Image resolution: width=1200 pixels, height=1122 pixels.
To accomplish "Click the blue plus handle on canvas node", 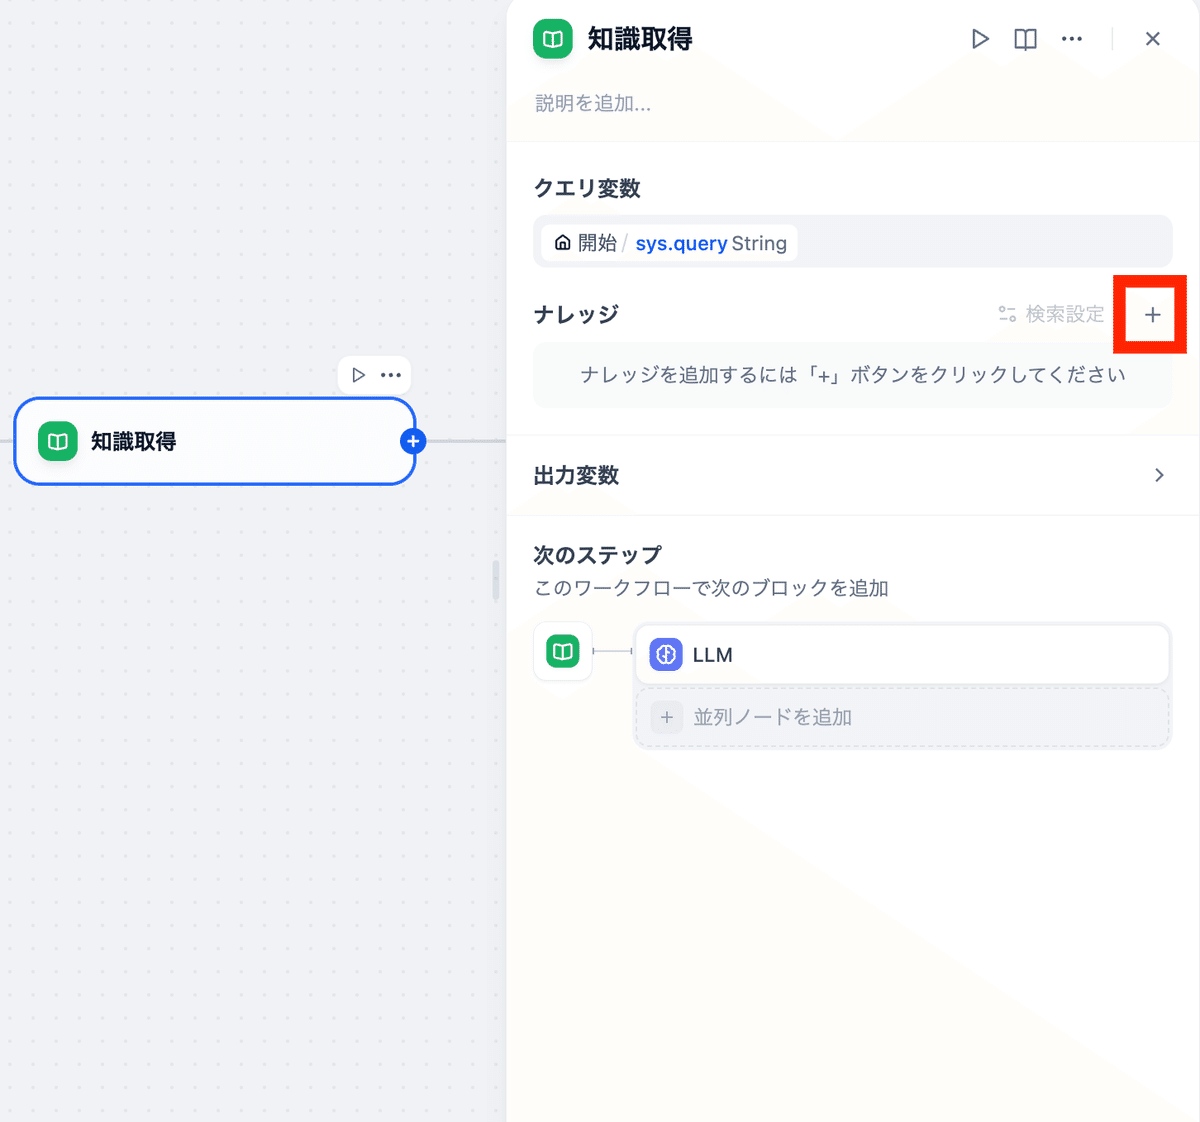I will click(413, 441).
